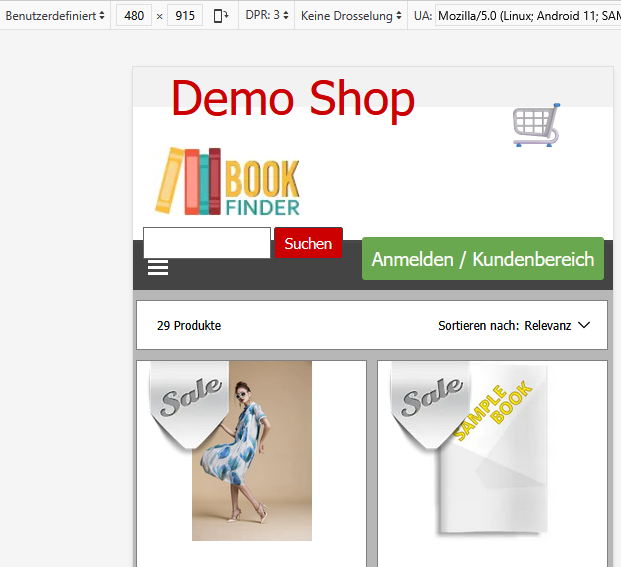Screen dimensions: 621x567
Task: Open the shopping cart icon
Action: pyautogui.click(x=536, y=125)
